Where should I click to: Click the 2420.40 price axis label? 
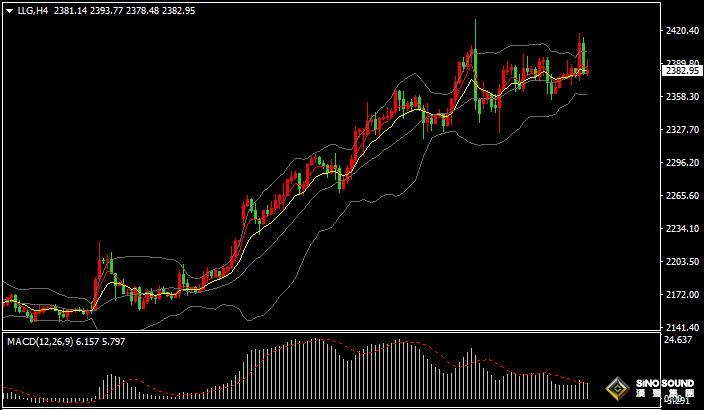[x=682, y=31]
